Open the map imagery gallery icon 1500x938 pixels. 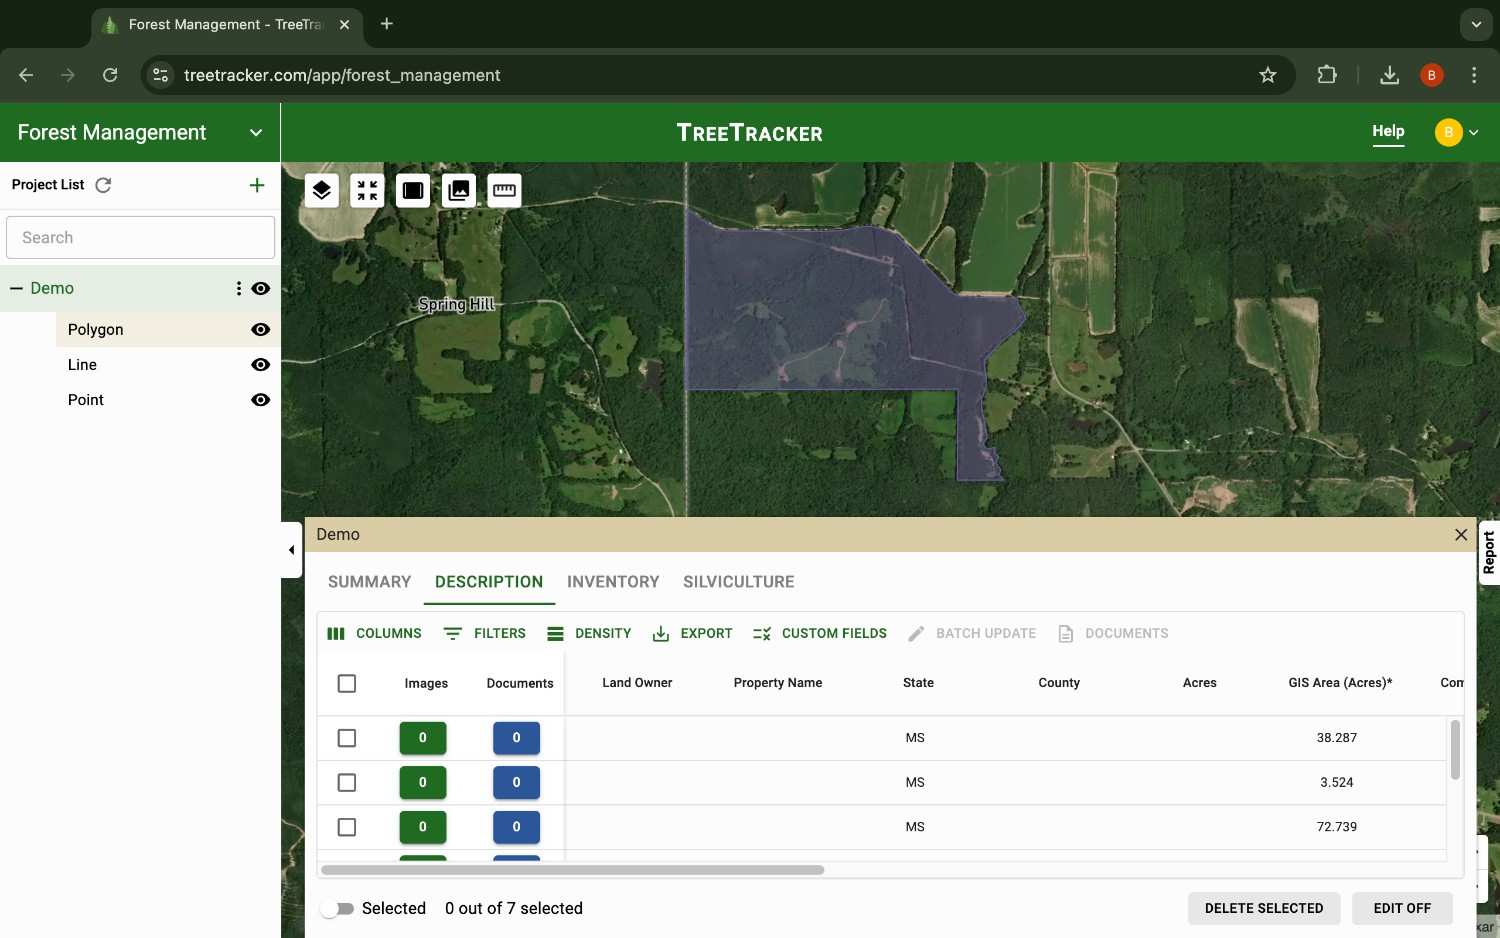pyautogui.click(x=459, y=190)
